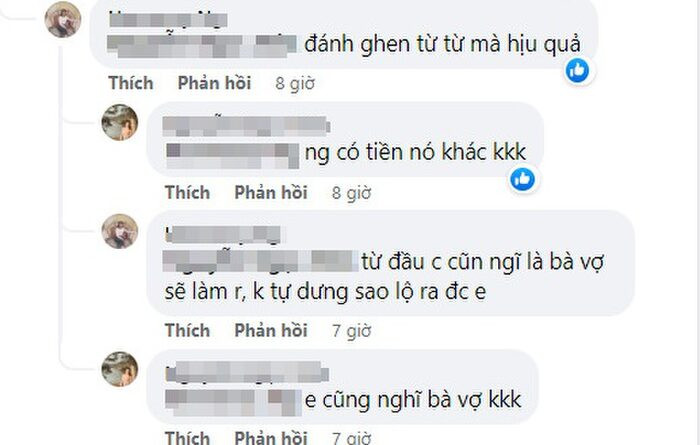Viewport: 700px width, 445px height.
Task: Open blurred author name on the top comment
Action: pyautogui.click(x=168, y=20)
